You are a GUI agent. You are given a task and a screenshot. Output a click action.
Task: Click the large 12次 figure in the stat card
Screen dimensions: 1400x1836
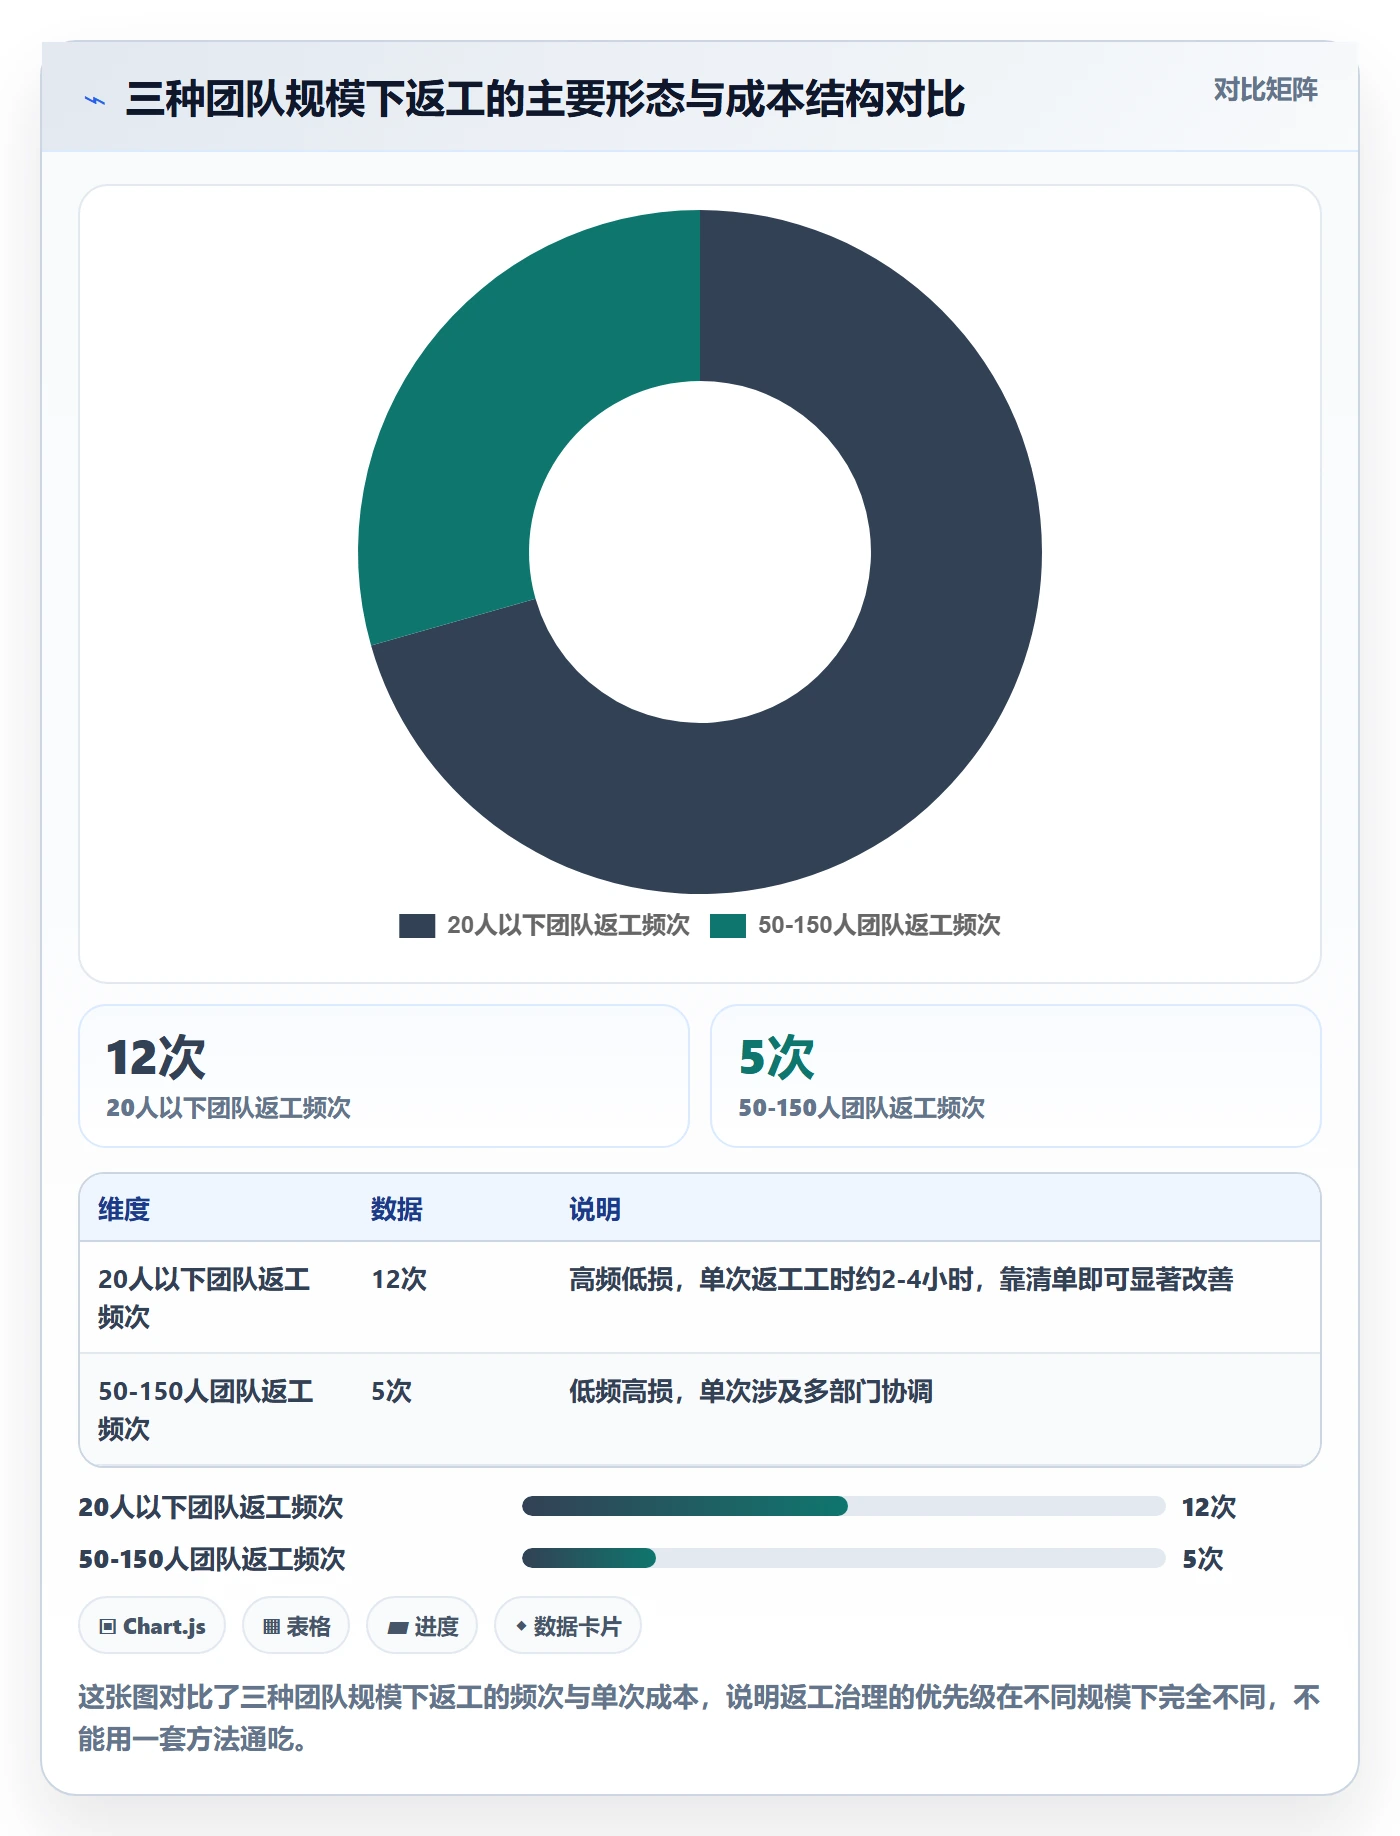(156, 1058)
